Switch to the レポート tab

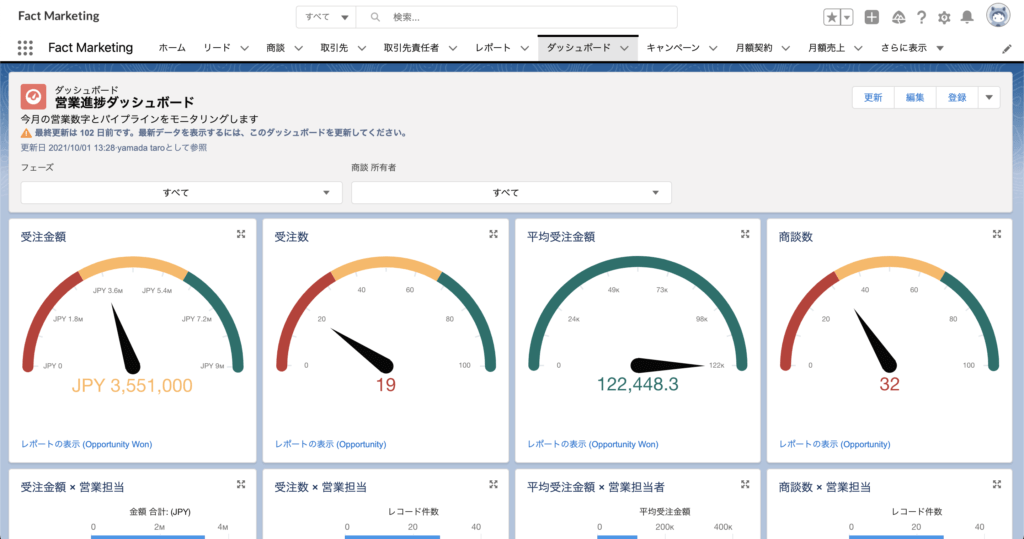click(493, 48)
